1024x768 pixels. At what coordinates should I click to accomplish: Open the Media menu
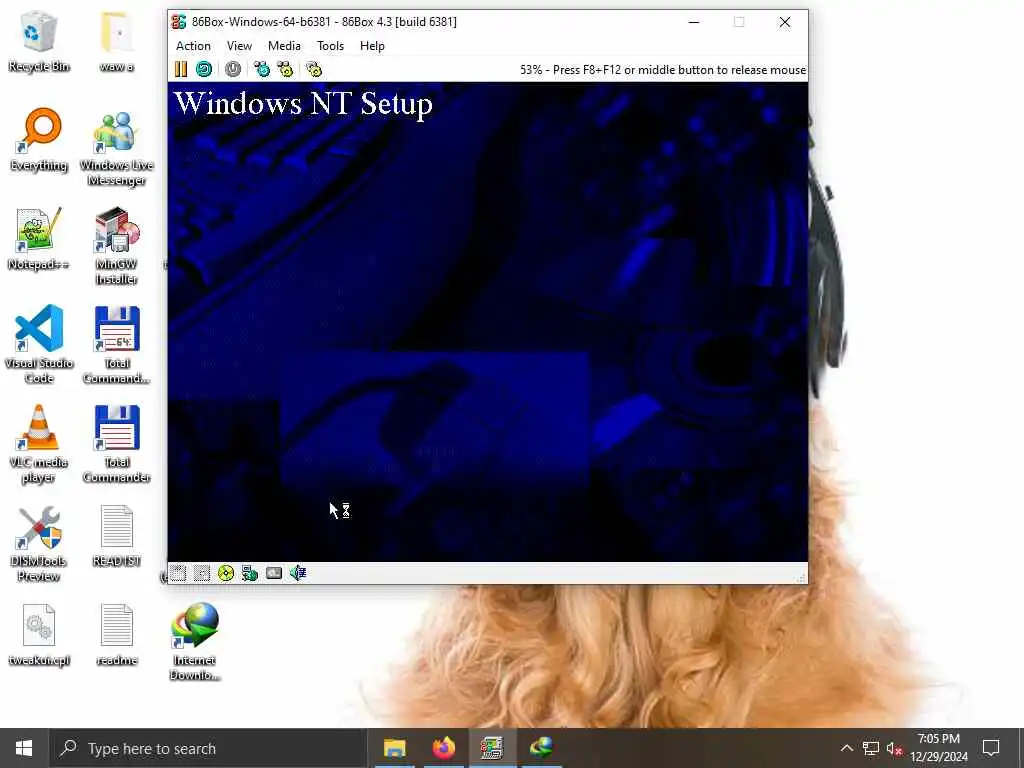point(284,46)
